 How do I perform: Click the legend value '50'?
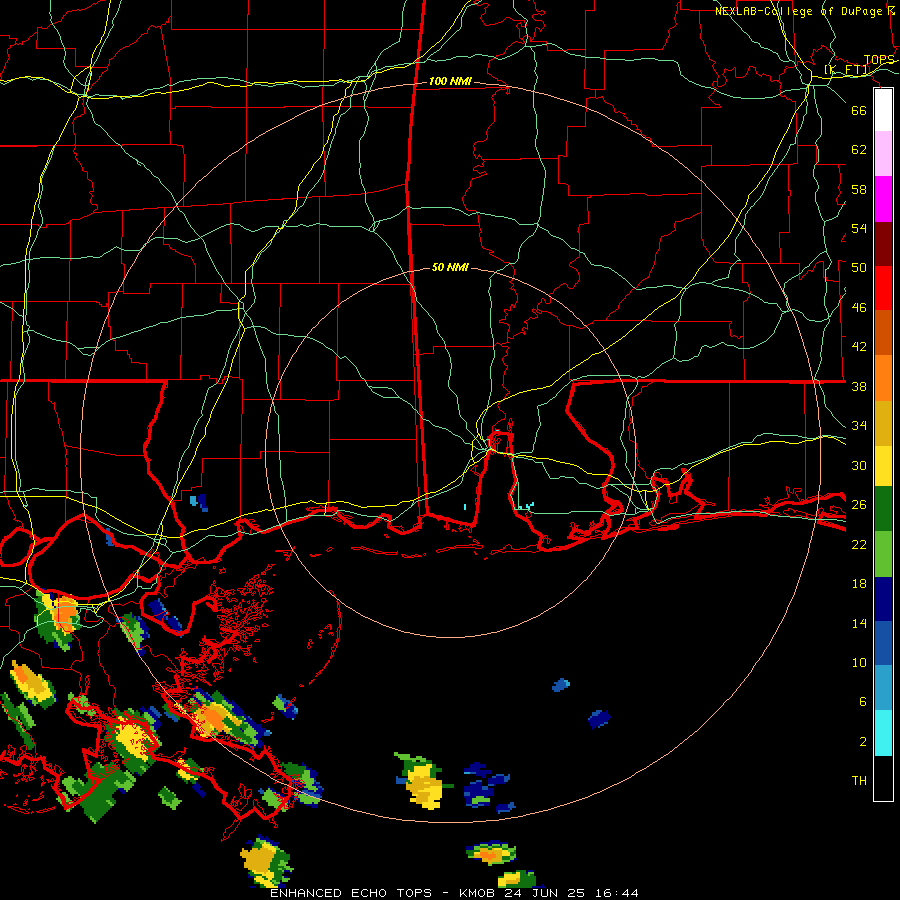(x=859, y=268)
